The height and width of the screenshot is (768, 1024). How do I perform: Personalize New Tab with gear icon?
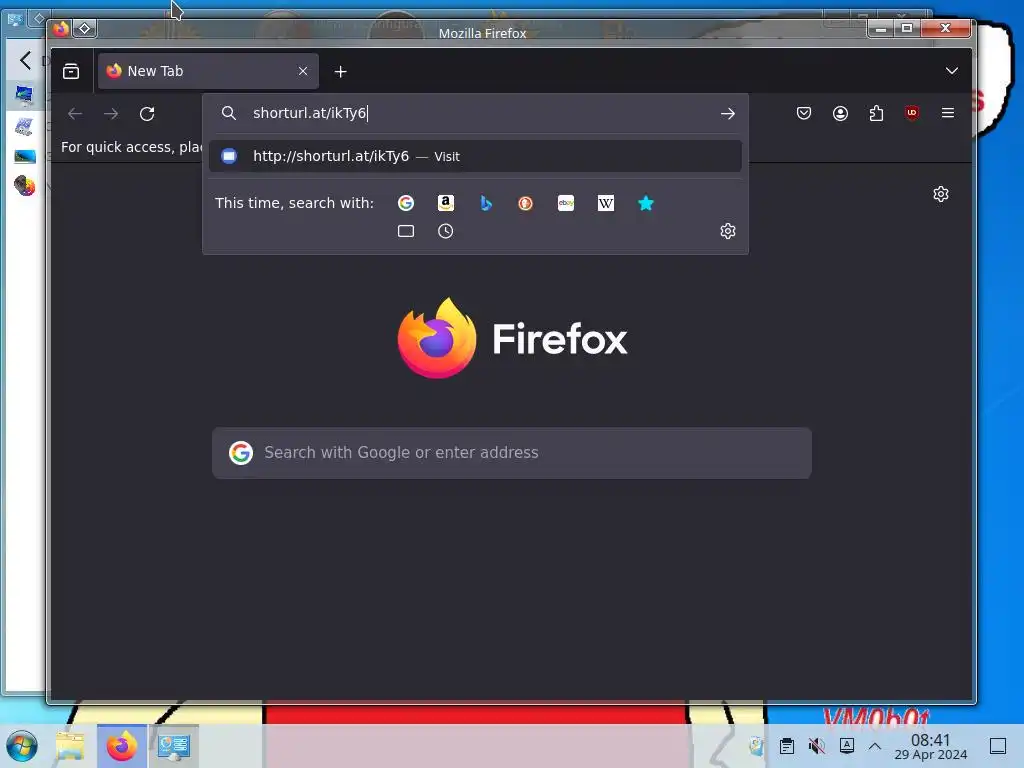click(940, 194)
